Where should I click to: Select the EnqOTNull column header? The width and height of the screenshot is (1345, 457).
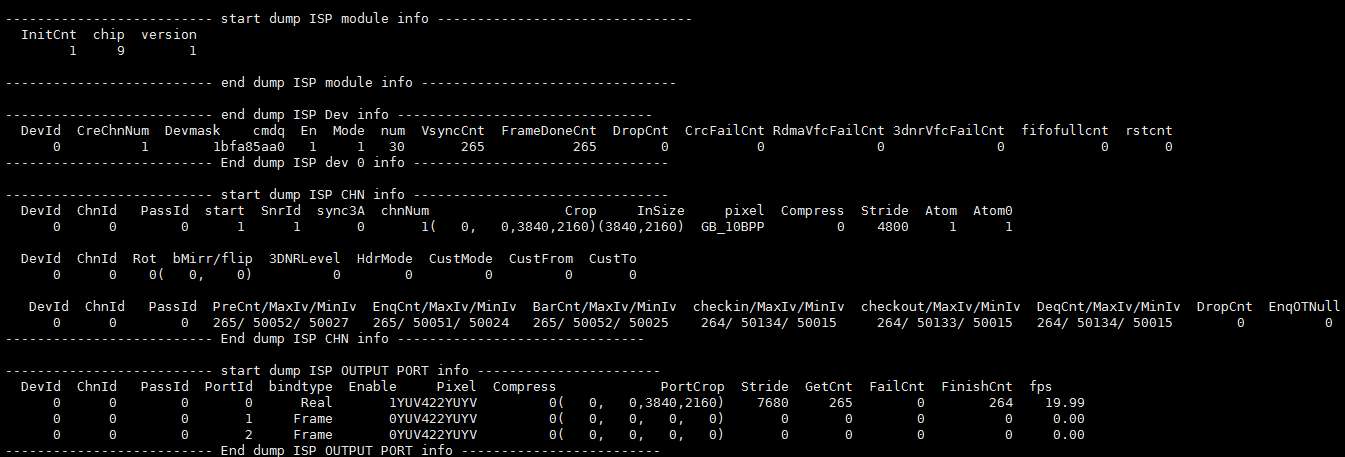coord(1301,306)
